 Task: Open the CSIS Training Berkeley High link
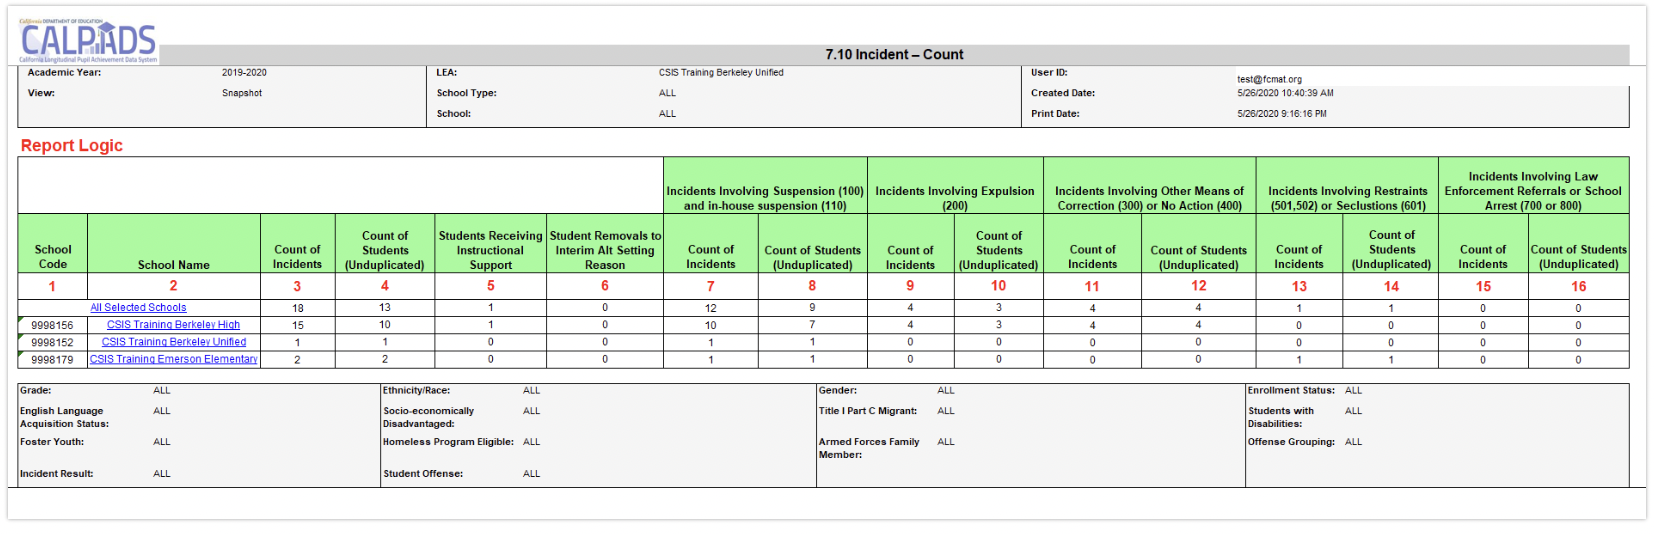[173, 325]
